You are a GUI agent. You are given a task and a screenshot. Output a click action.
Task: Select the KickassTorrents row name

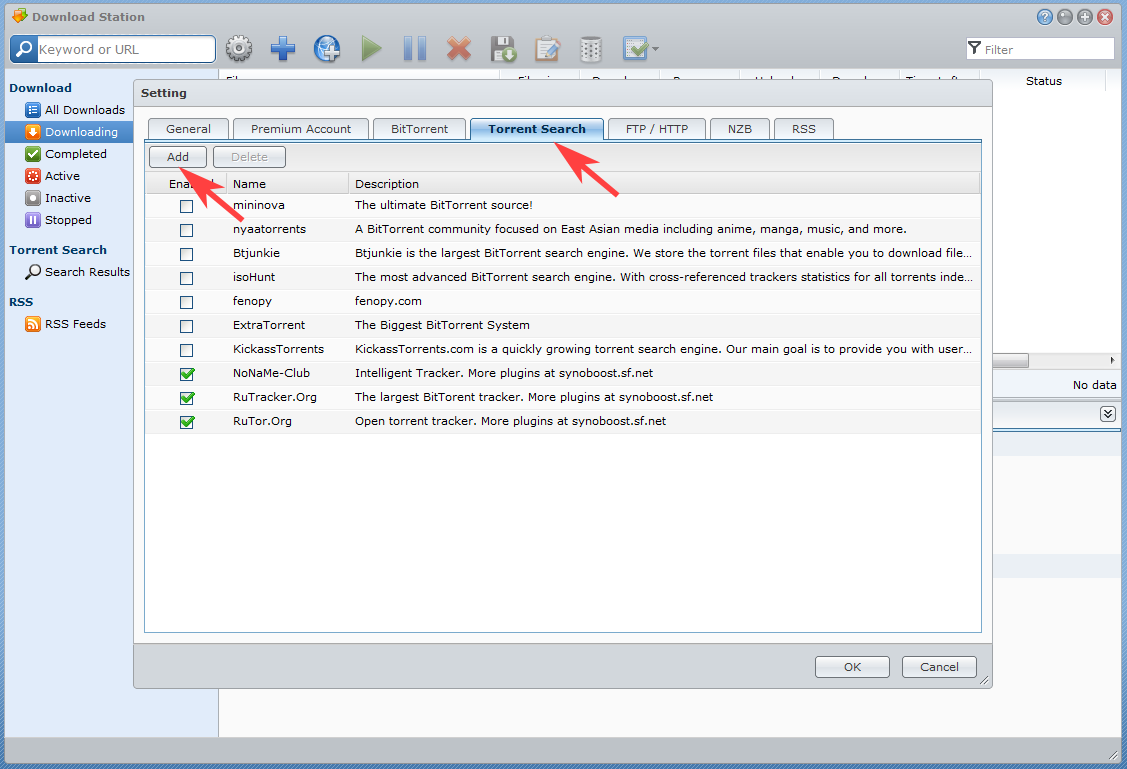point(278,349)
